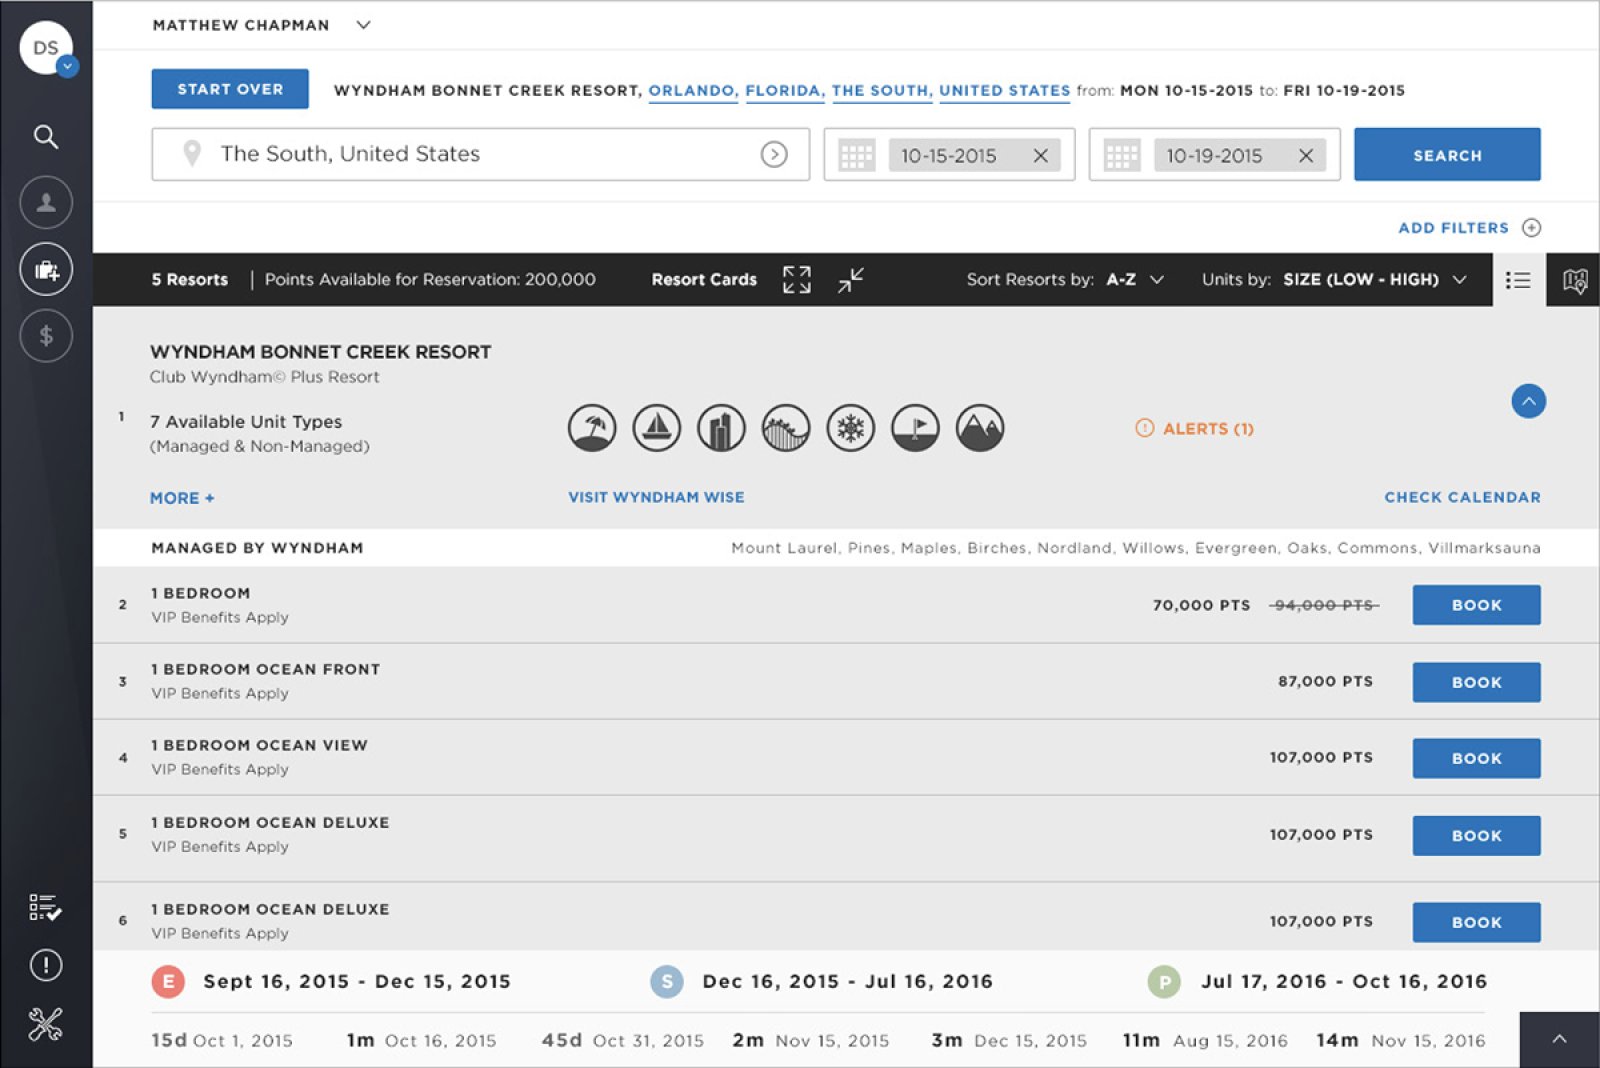Book the 1 Bedroom unit
The width and height of the screenshot is (1600, 1068).
click(x=1476, y=604)
